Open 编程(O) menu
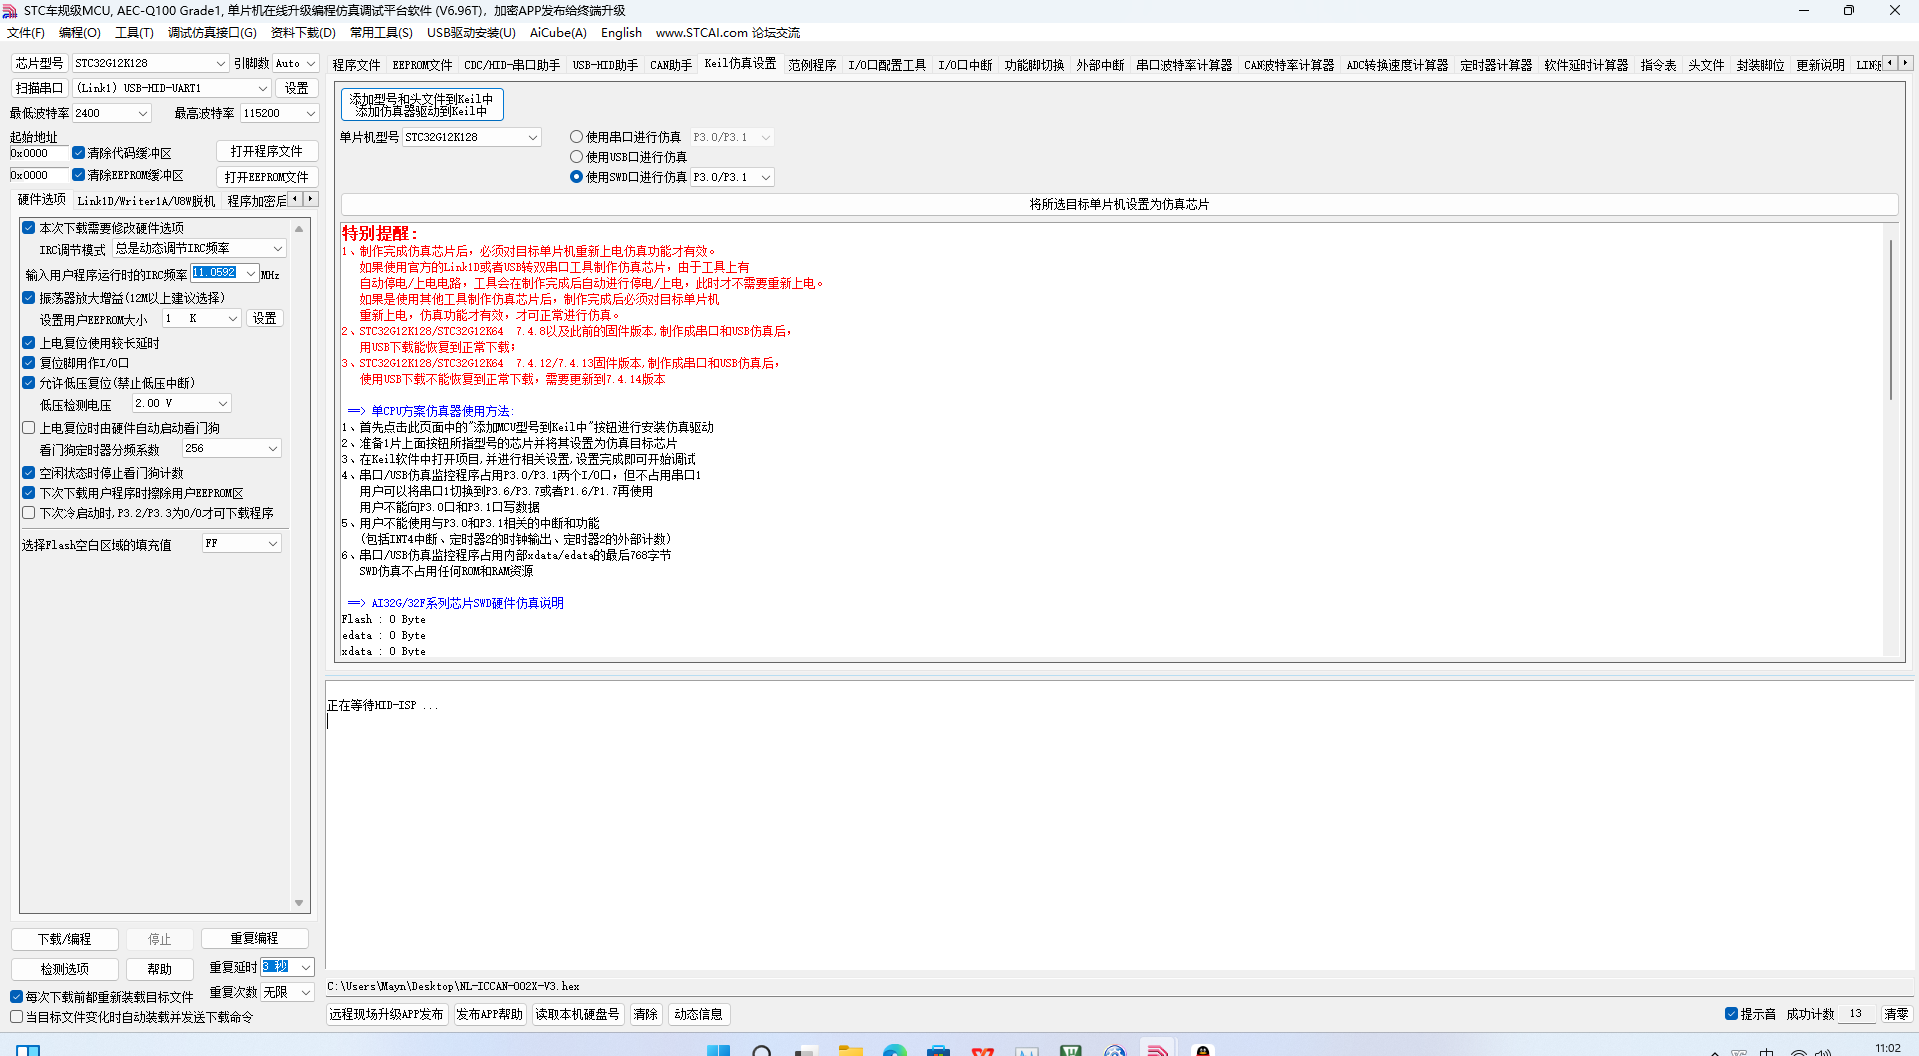1919x1056 pixels. pyautogui.click(x=80, y=33)
